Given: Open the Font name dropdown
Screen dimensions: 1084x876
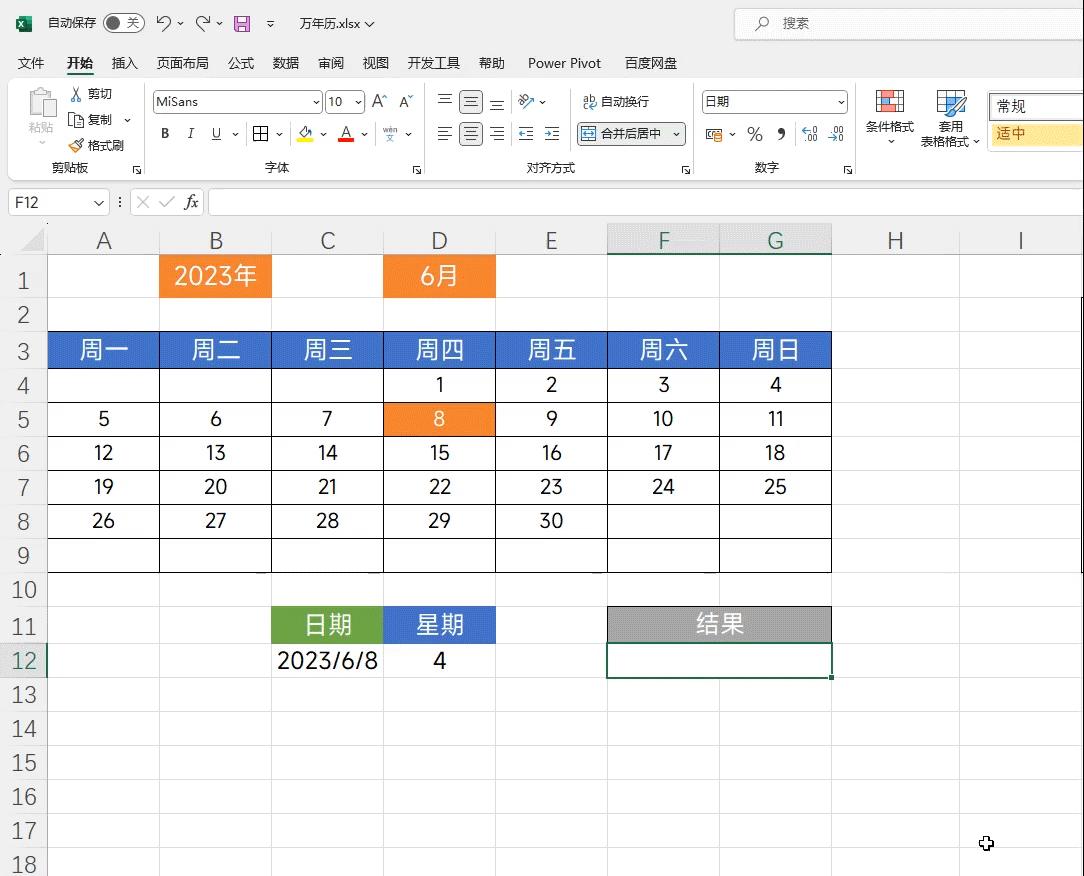Looking at the screenshot, I should click(x=315, y=101).
